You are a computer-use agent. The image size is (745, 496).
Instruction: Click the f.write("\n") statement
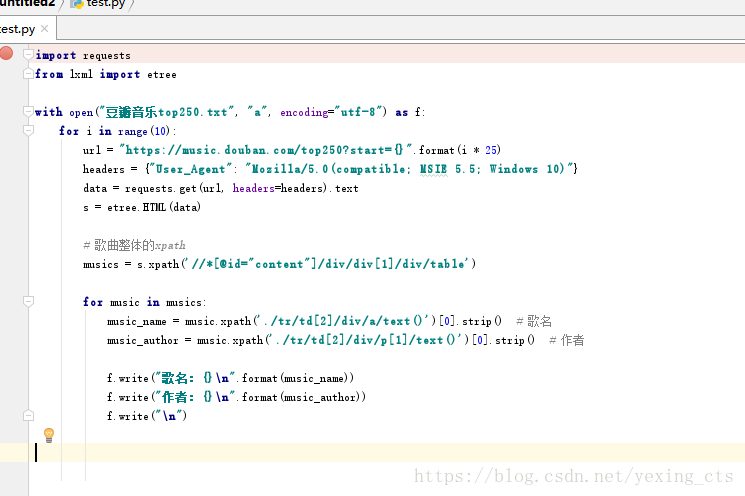point(147,416)
